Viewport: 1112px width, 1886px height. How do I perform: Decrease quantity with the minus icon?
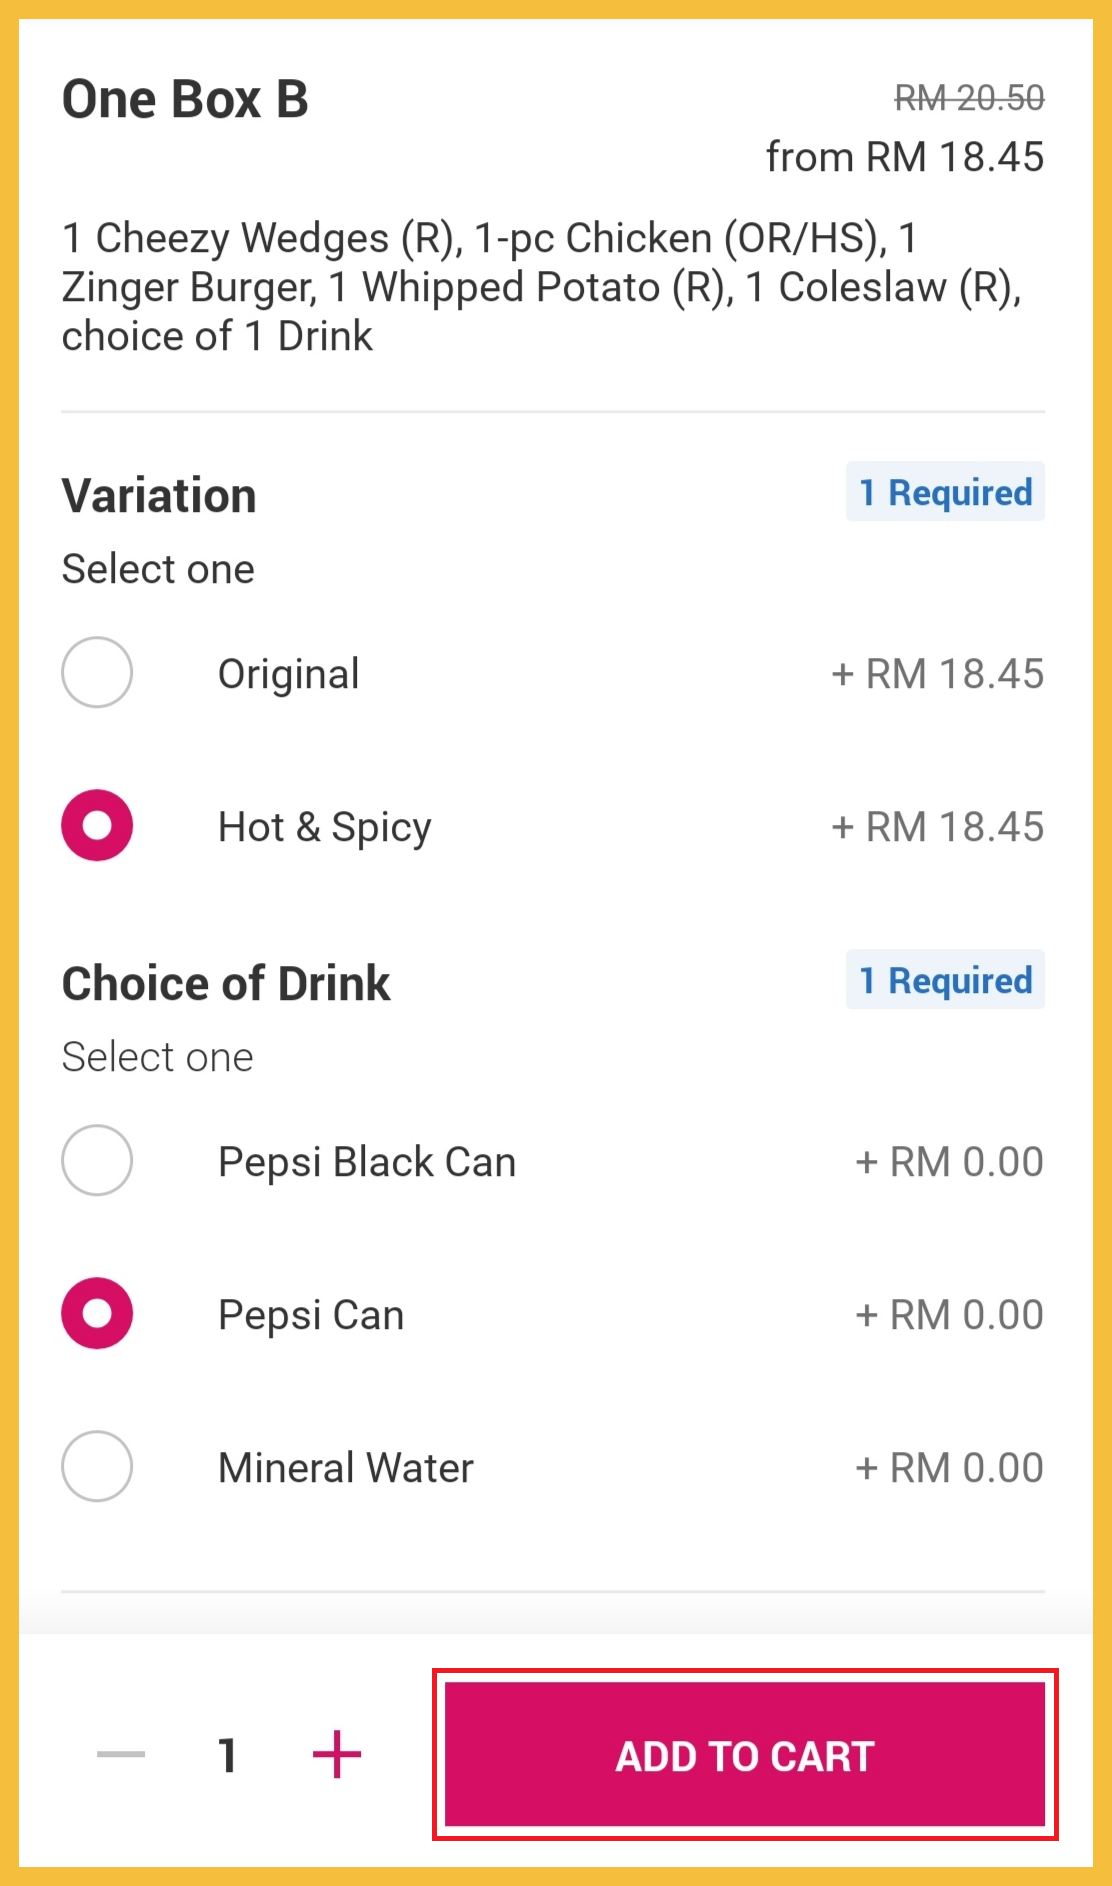tap(121, 1755)
